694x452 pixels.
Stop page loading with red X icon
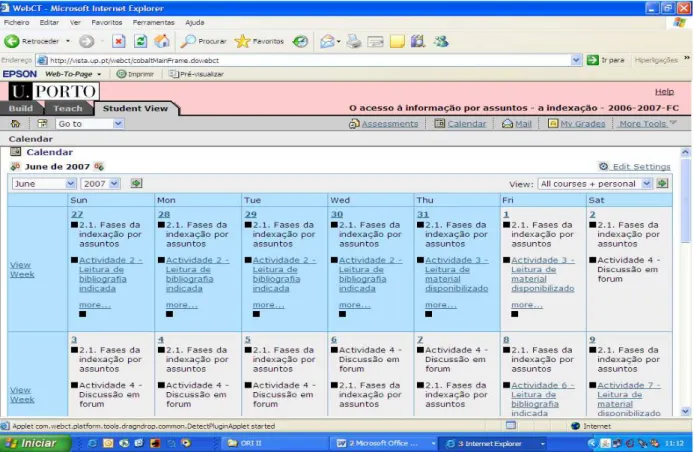[x=118, y=42]
